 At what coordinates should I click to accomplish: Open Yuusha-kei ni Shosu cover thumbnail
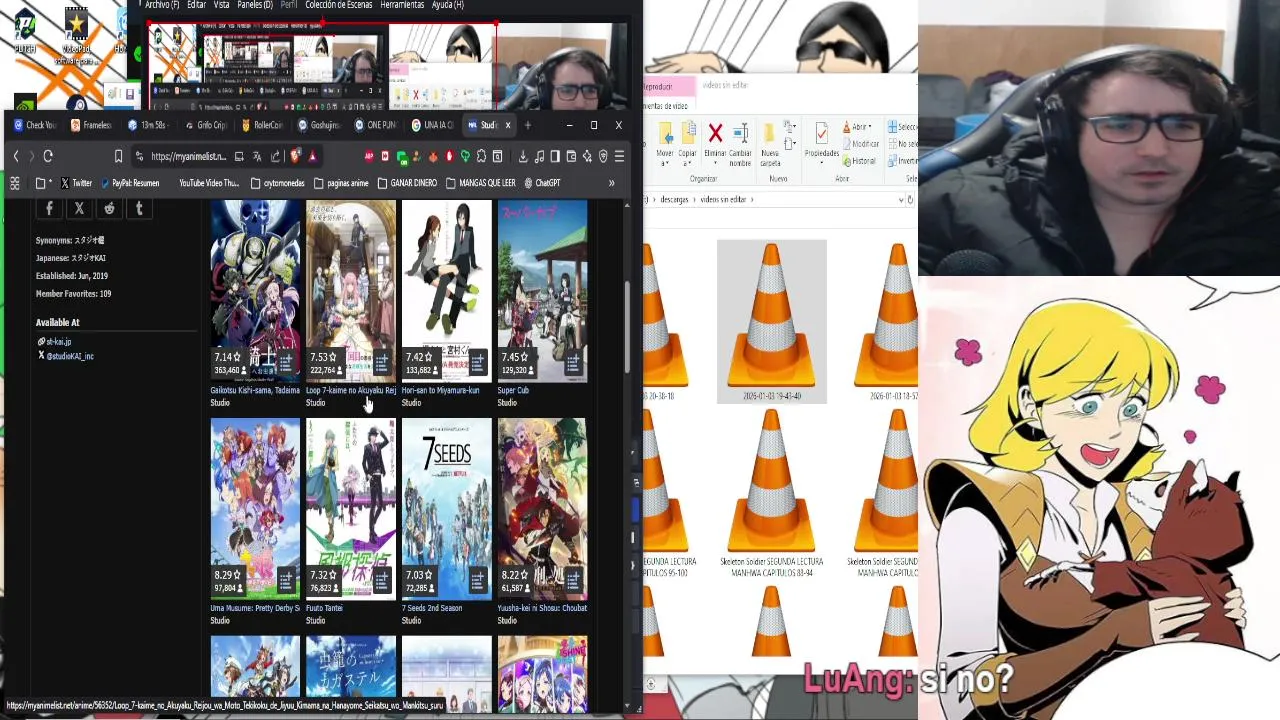542,508
